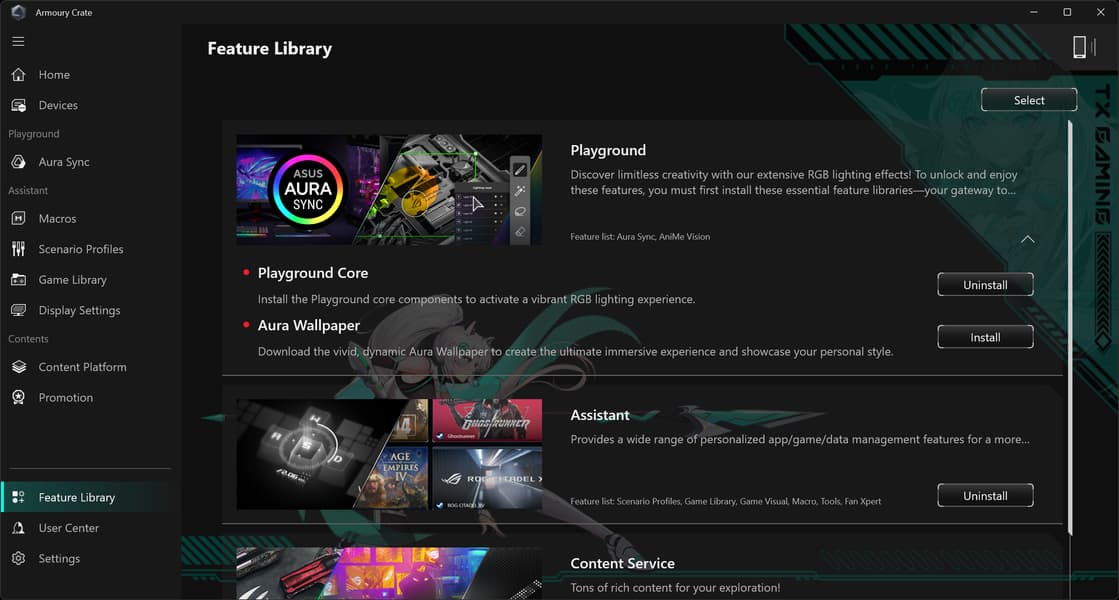Click the Aura Sync Playground thumbnail
The image size is (1119, 600).
(x=389, y=190)
